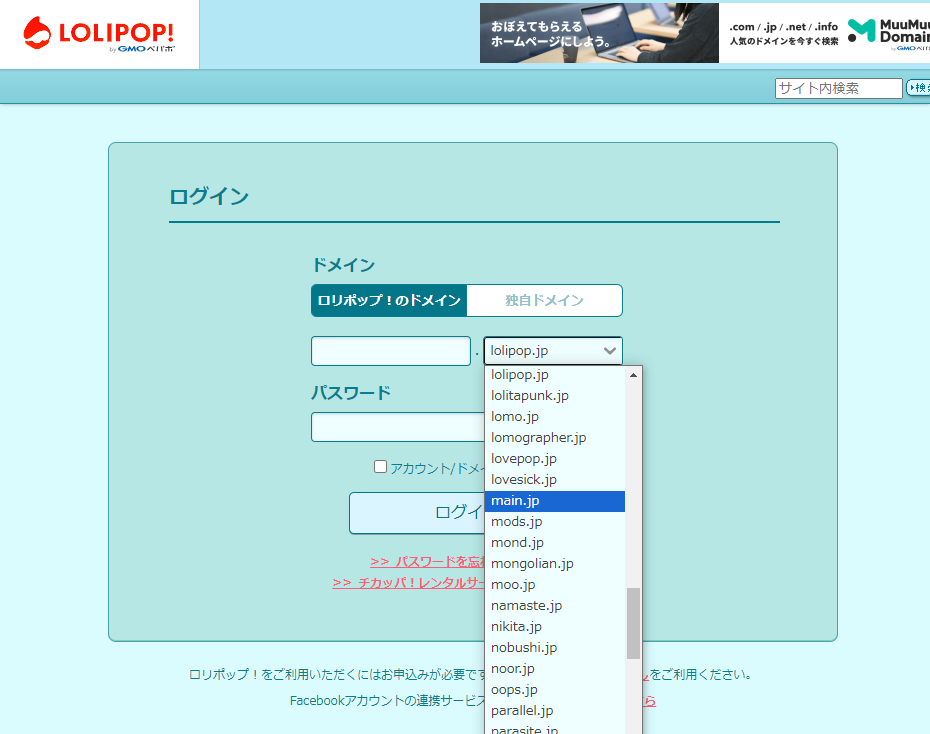
Task: Switch to 独自ドメイン tab
Action: pos(544,300)
